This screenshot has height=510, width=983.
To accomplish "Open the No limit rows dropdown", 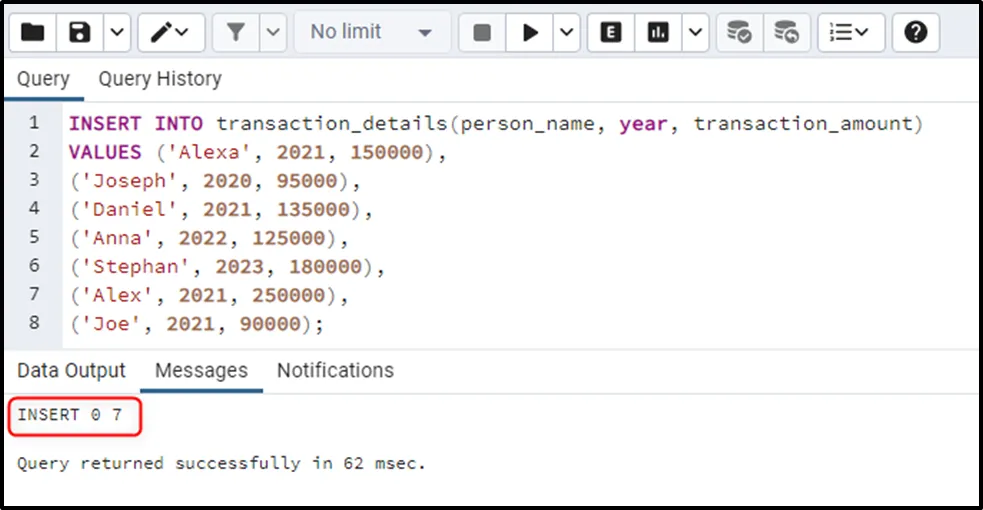I will 370,33.
